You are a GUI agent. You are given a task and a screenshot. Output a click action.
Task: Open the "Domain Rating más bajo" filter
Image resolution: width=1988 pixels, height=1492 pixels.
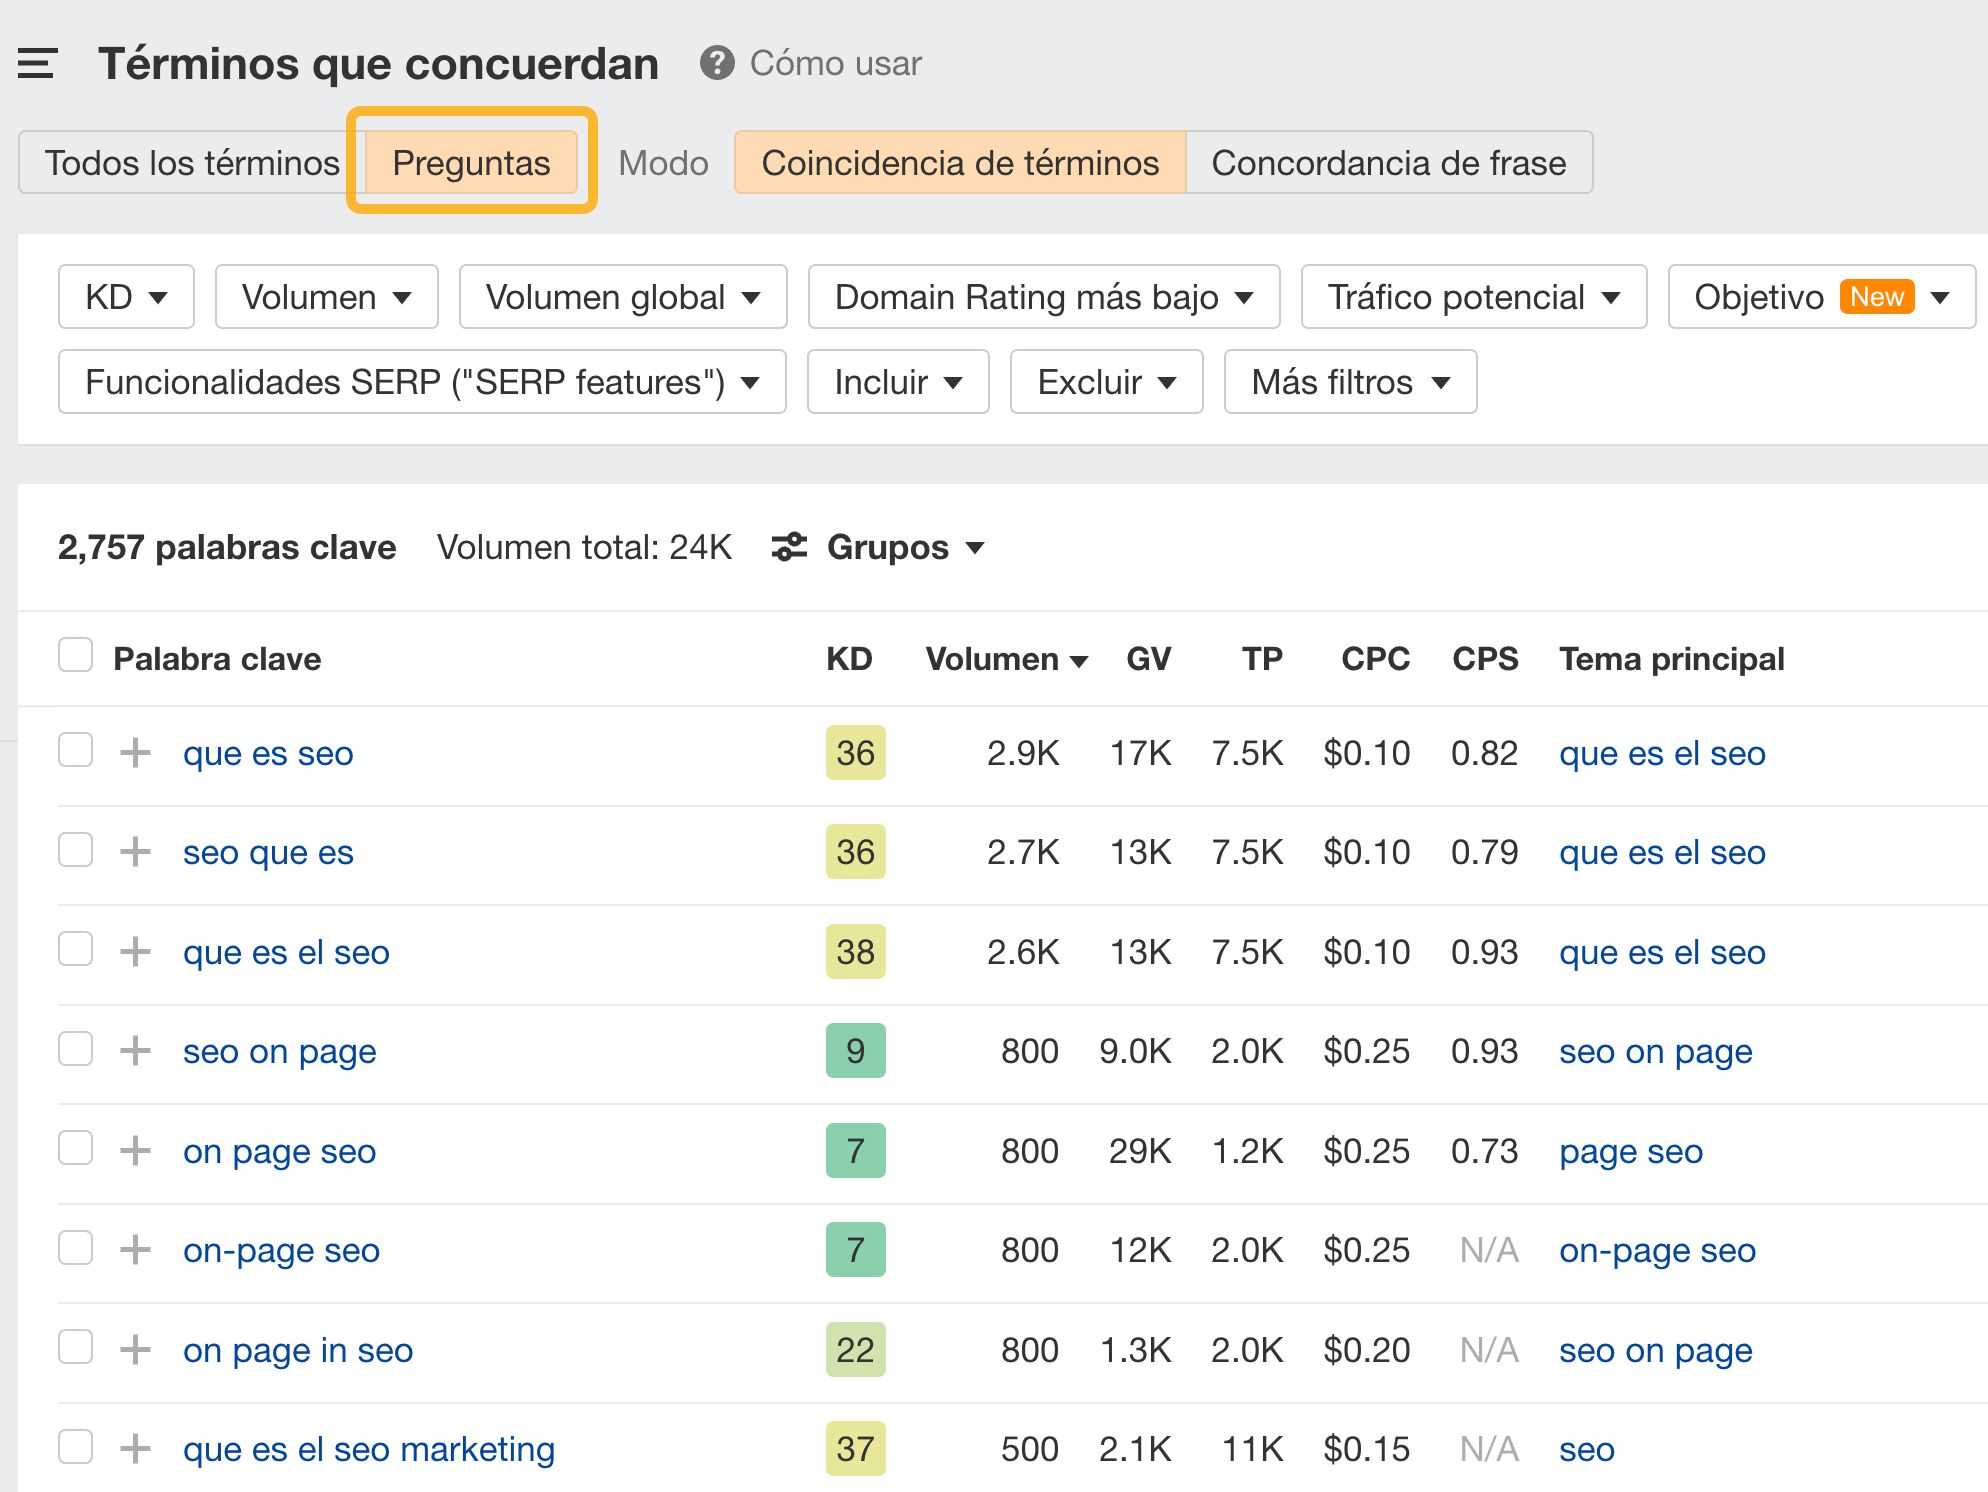[x=1042, y=296]
